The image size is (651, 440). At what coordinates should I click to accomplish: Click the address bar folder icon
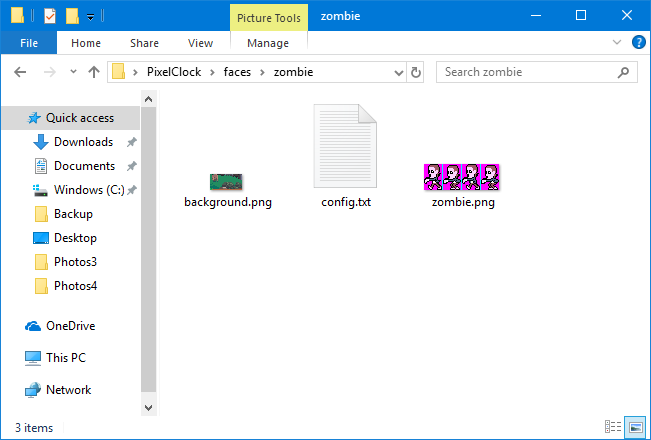tap(119, 72)
